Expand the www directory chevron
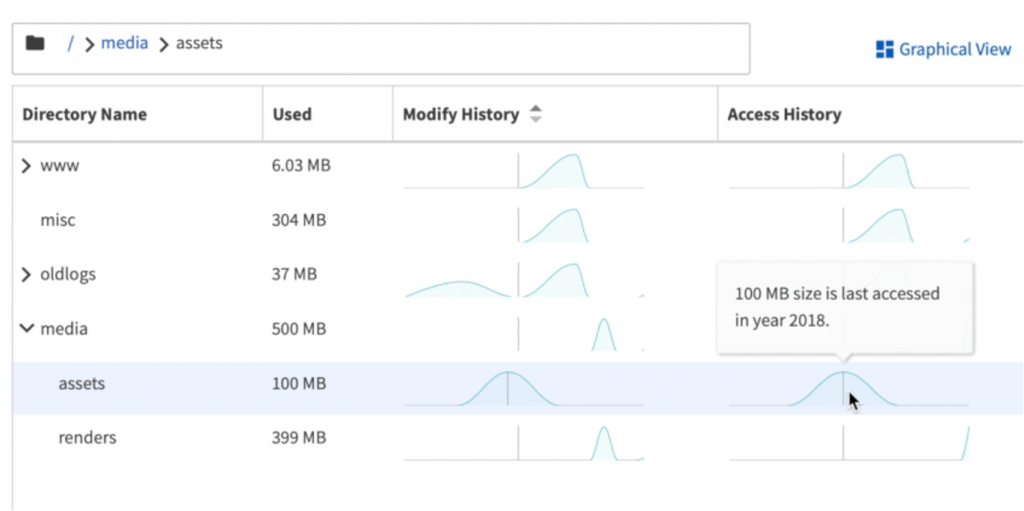The height and width of the screenshot is (511, 1024). click(x=26, y=166)
